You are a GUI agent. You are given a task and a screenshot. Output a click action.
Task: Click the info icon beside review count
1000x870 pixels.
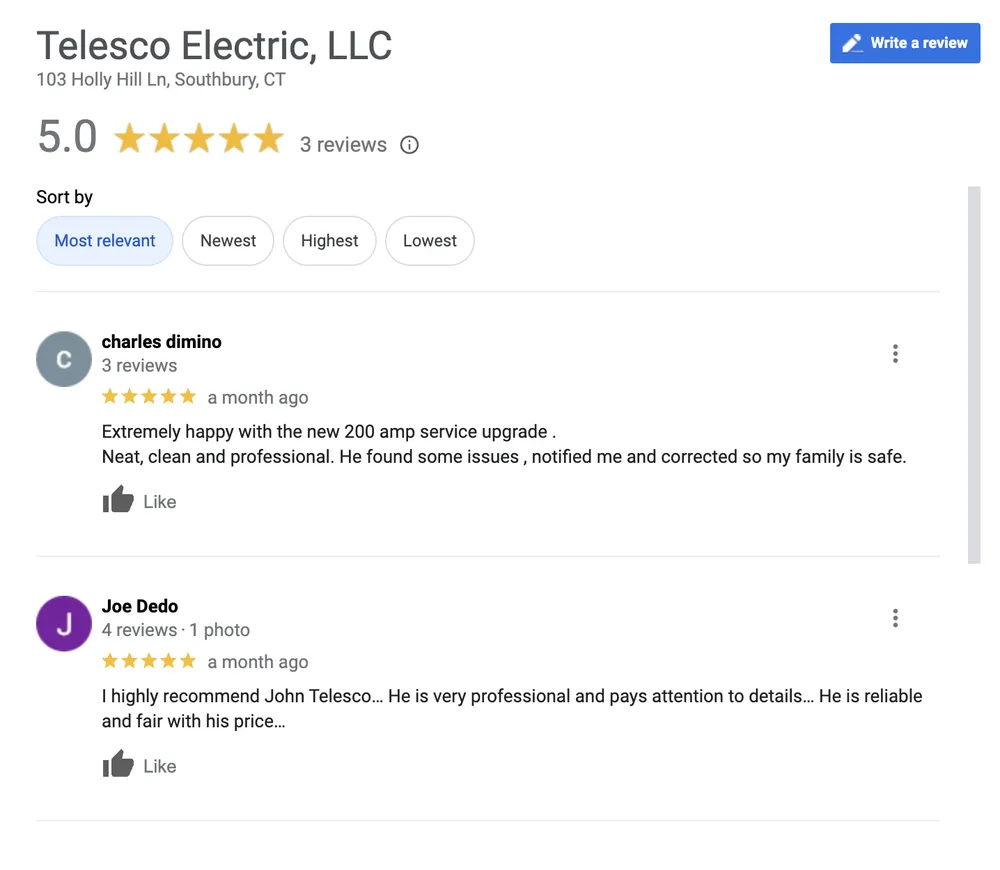pos(409,144)
